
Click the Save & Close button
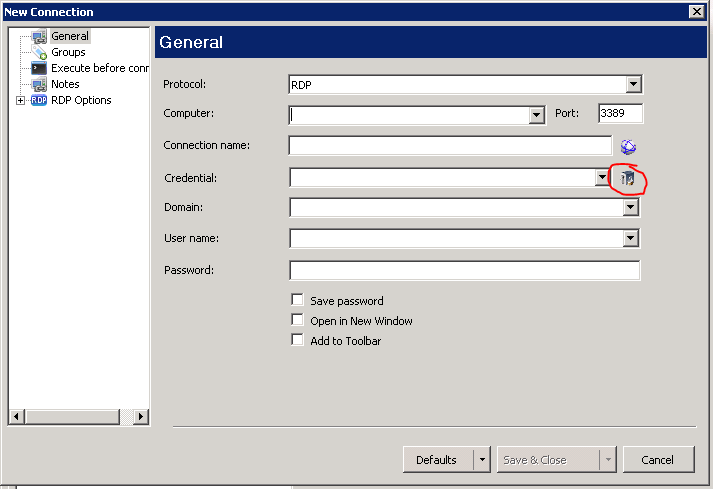[548, 460]
